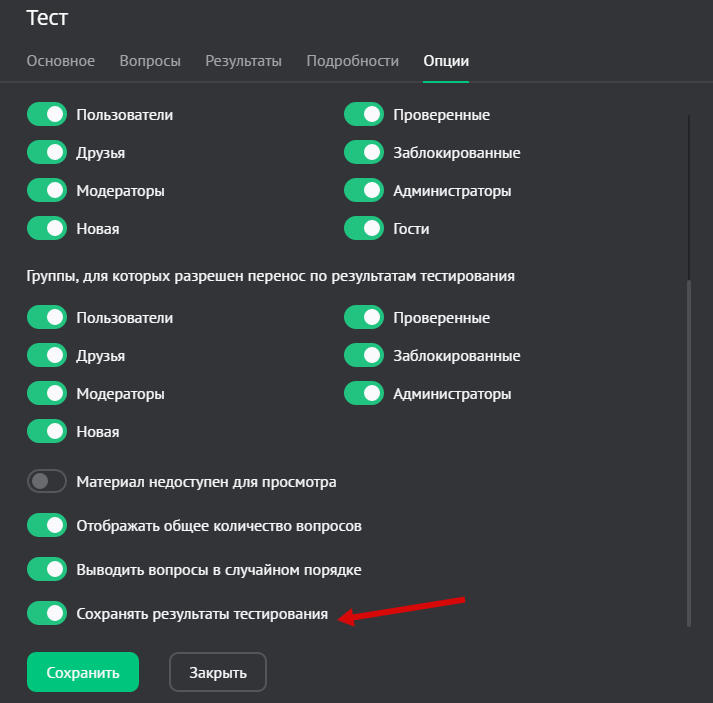
Task: Switch to the Основное tab
Action: (x=61, y=61)
